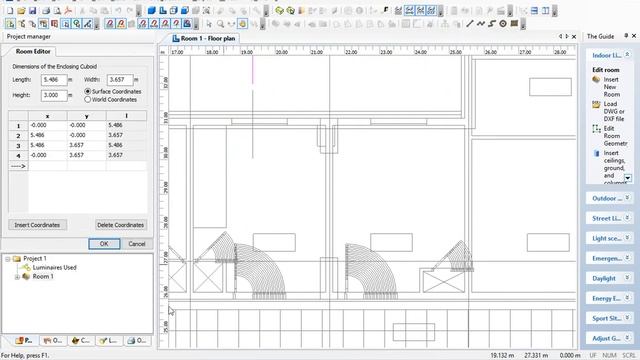This screenshot has width=640, height=360.
Task: Click the OK button
Action: (104, 244)
